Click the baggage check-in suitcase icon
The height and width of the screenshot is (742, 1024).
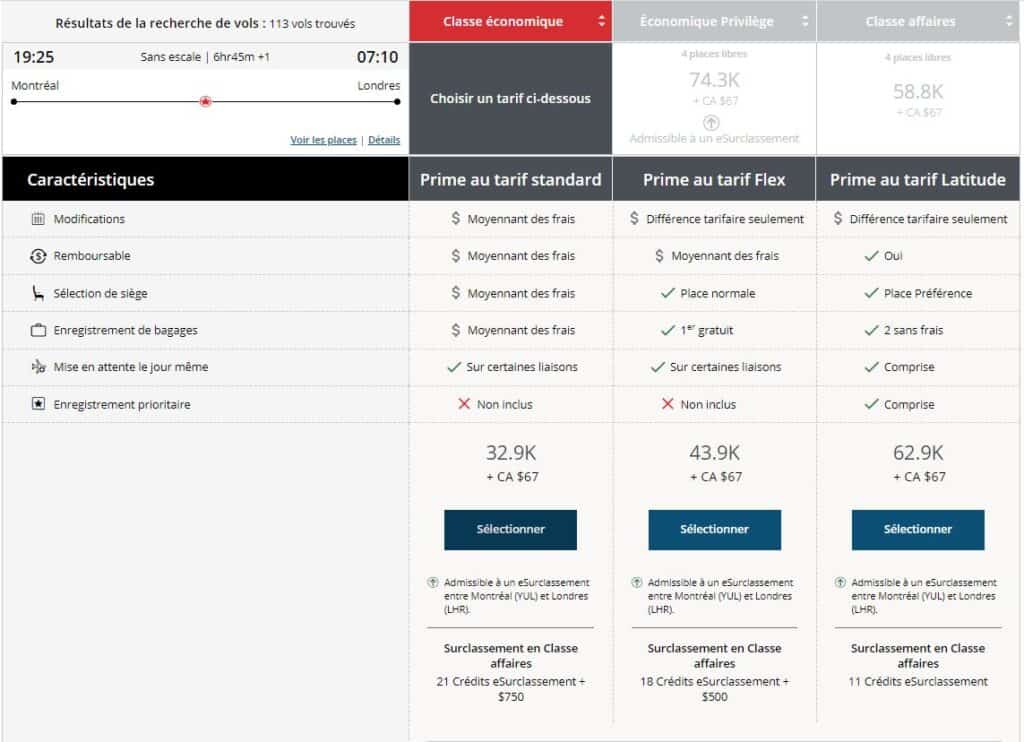(x=38, y=330)
